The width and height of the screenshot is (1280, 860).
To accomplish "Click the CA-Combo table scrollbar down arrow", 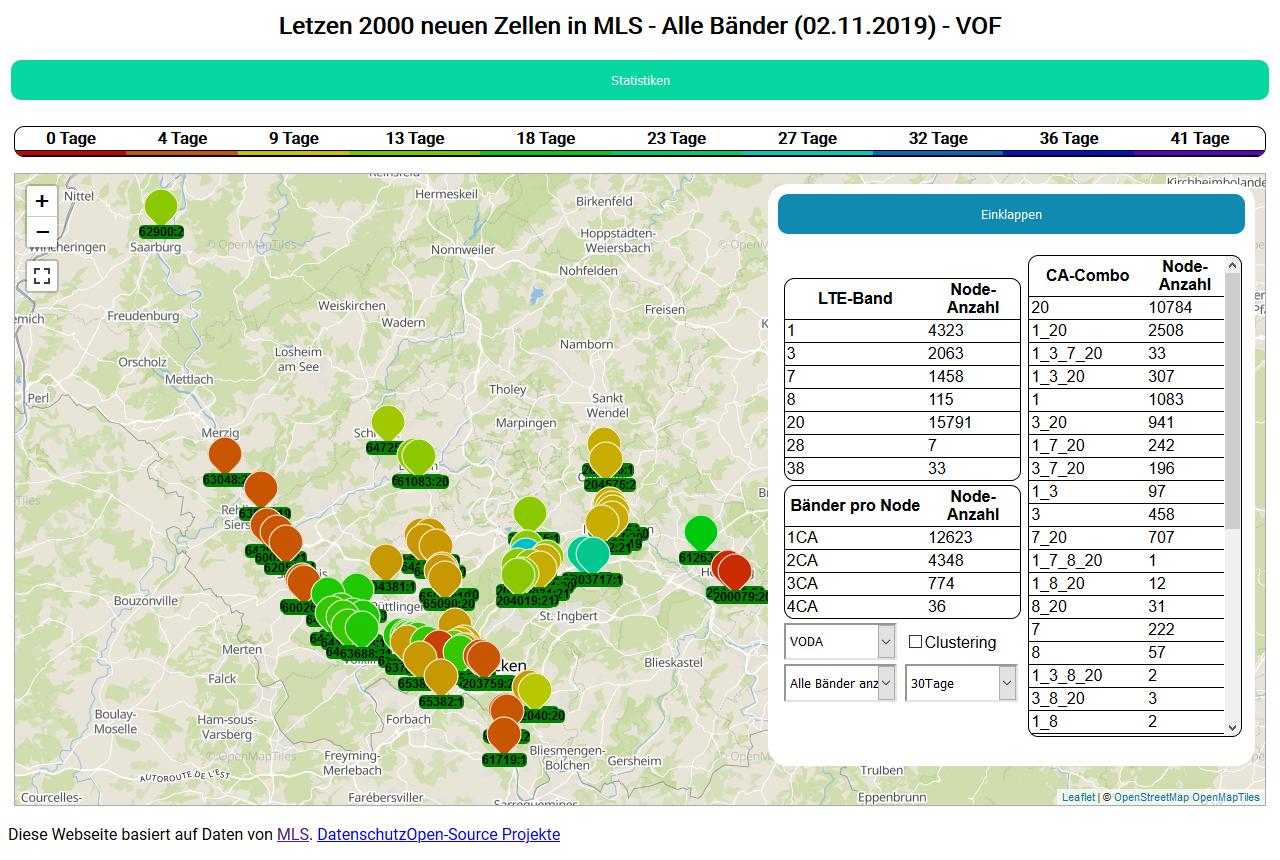I will [1232, 727].
